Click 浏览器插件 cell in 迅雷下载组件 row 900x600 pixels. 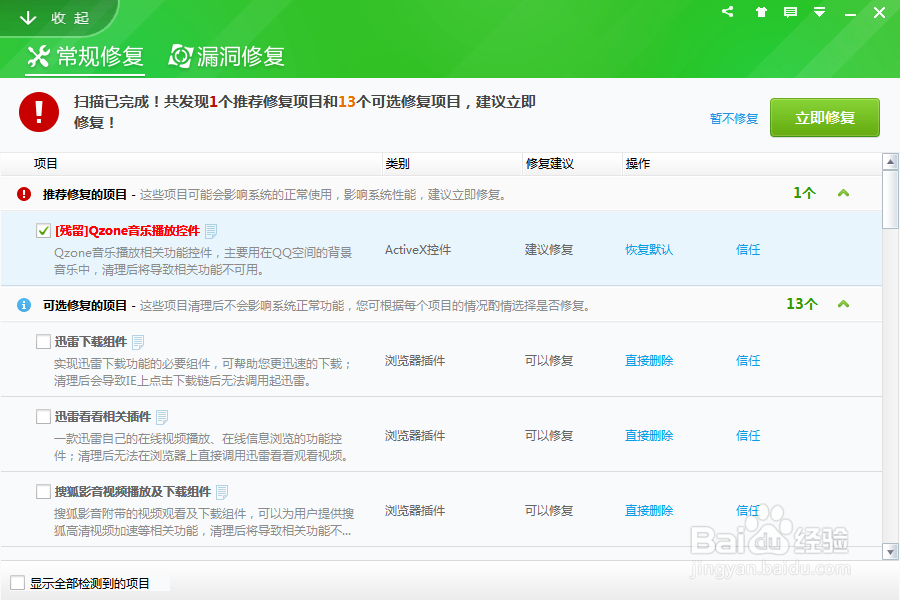coord(415,361)
